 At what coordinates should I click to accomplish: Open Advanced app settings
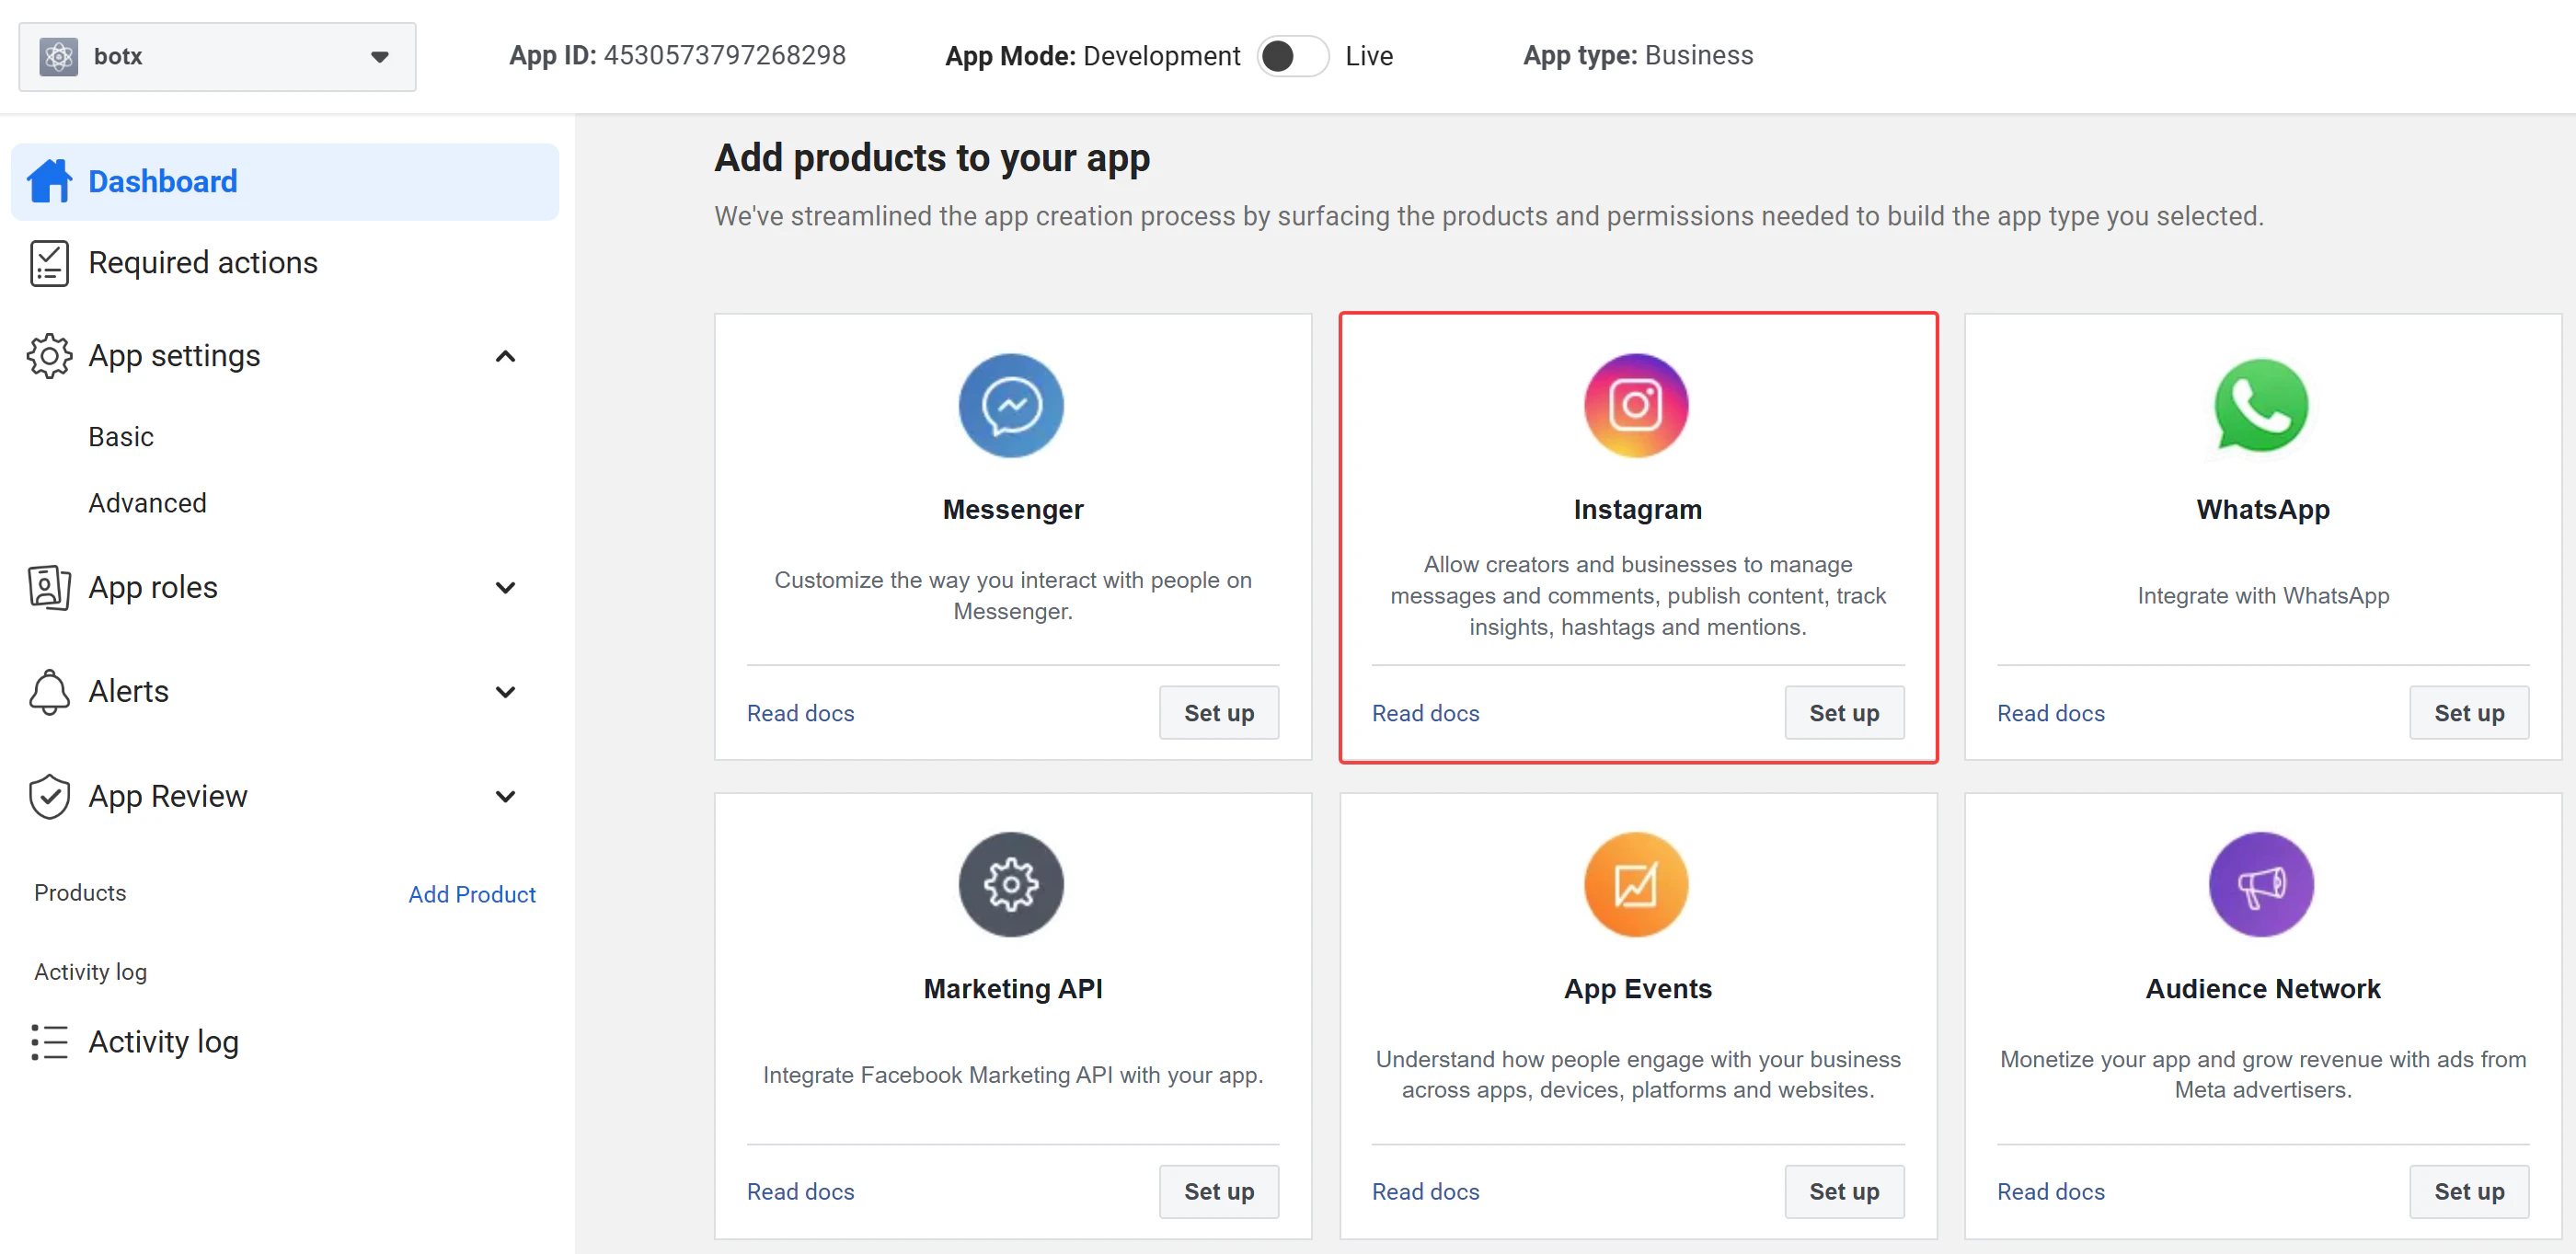point(148,503)
